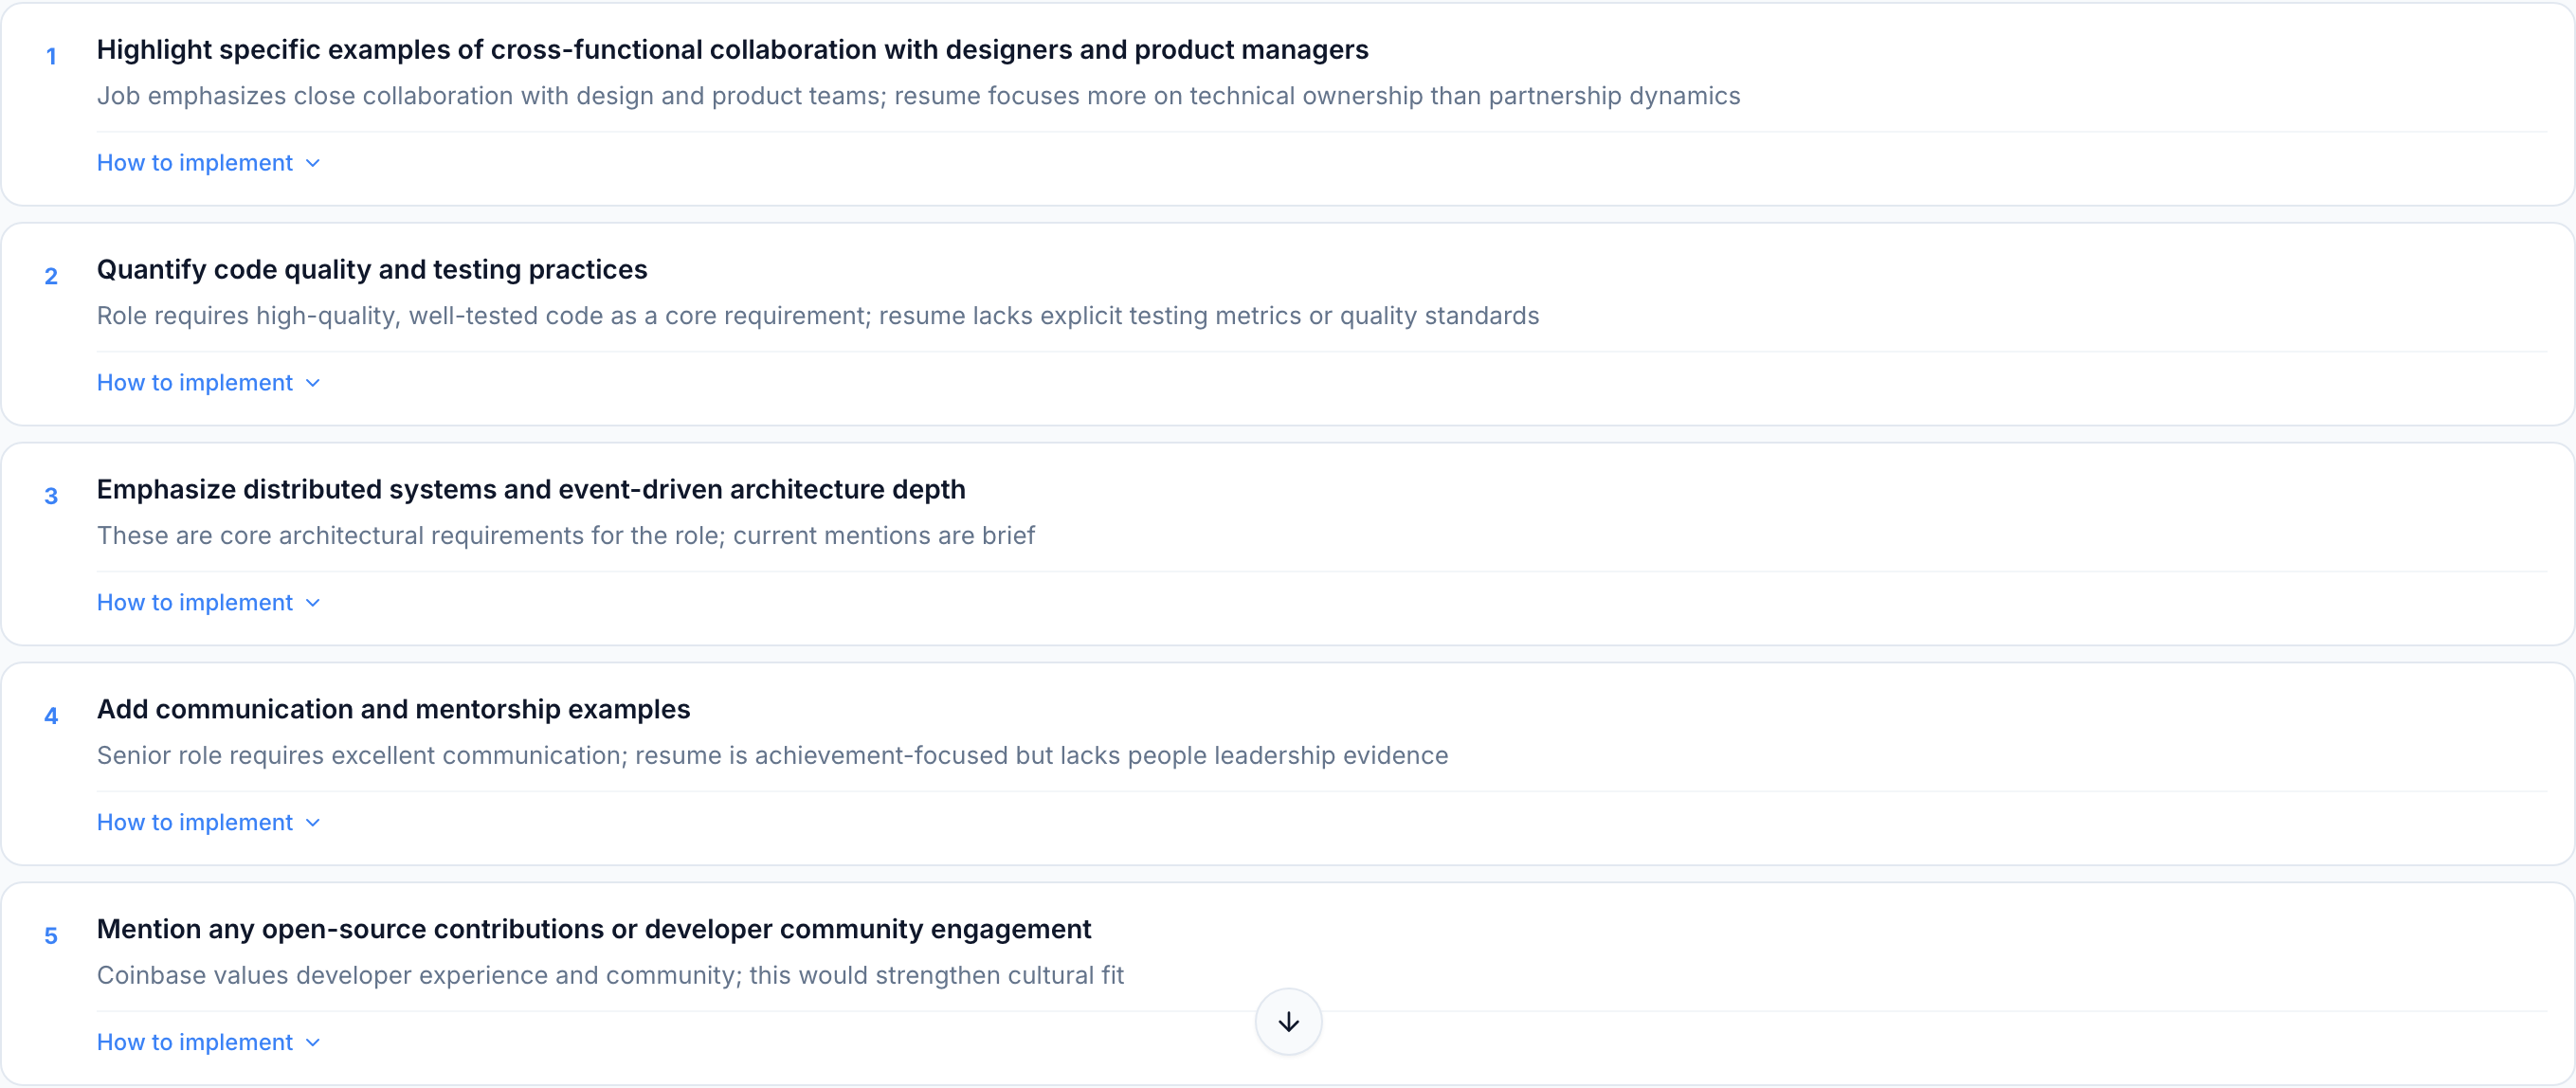The height and width of the screenshot is (1088, 2576).
Task: Expand How to implement for mentorship examples
Action: [195, 823]
